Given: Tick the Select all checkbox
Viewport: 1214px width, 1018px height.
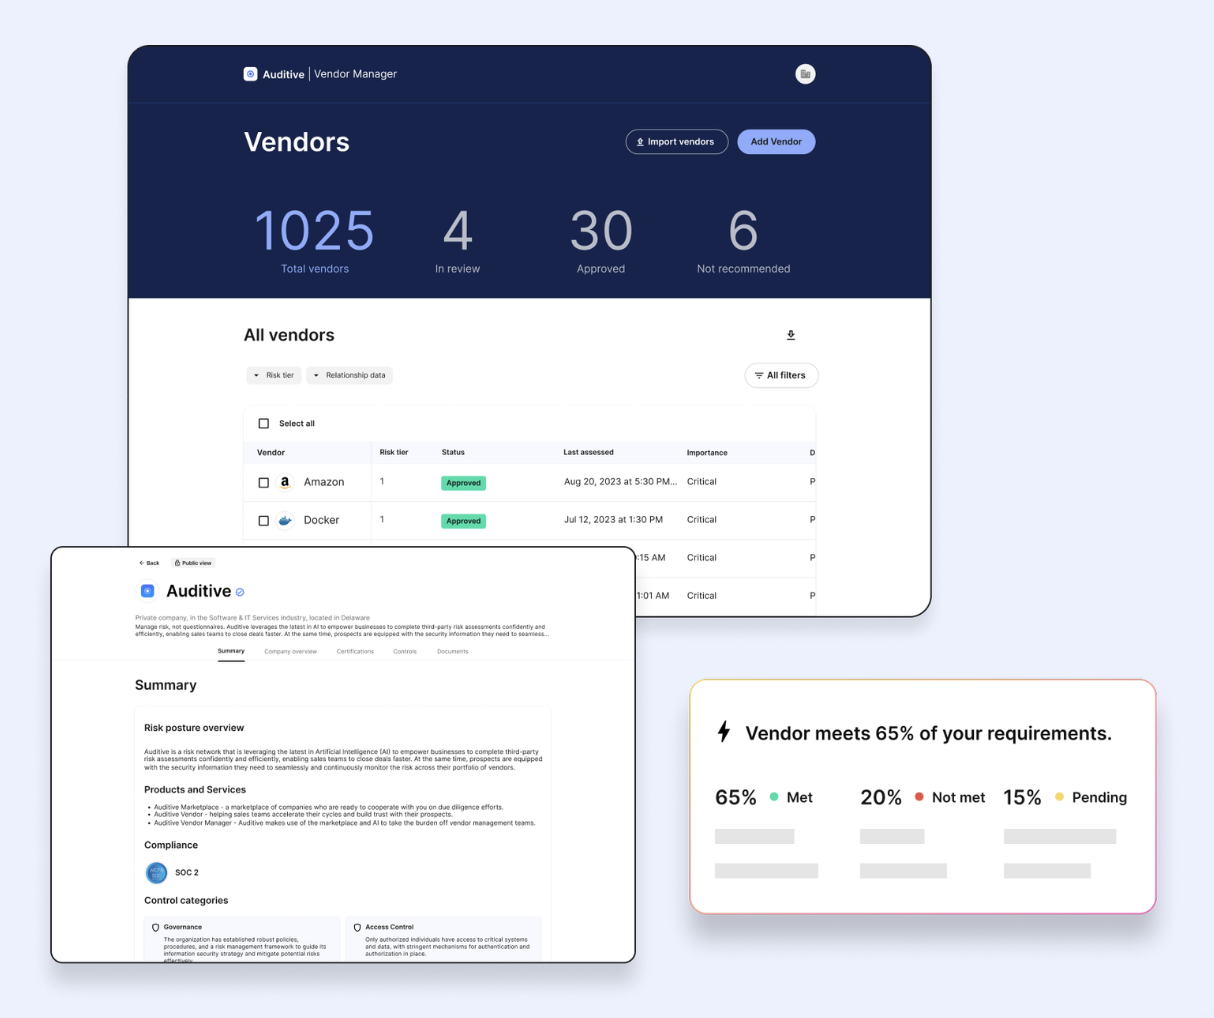Looking at the screenshot, I should (264, 423).
